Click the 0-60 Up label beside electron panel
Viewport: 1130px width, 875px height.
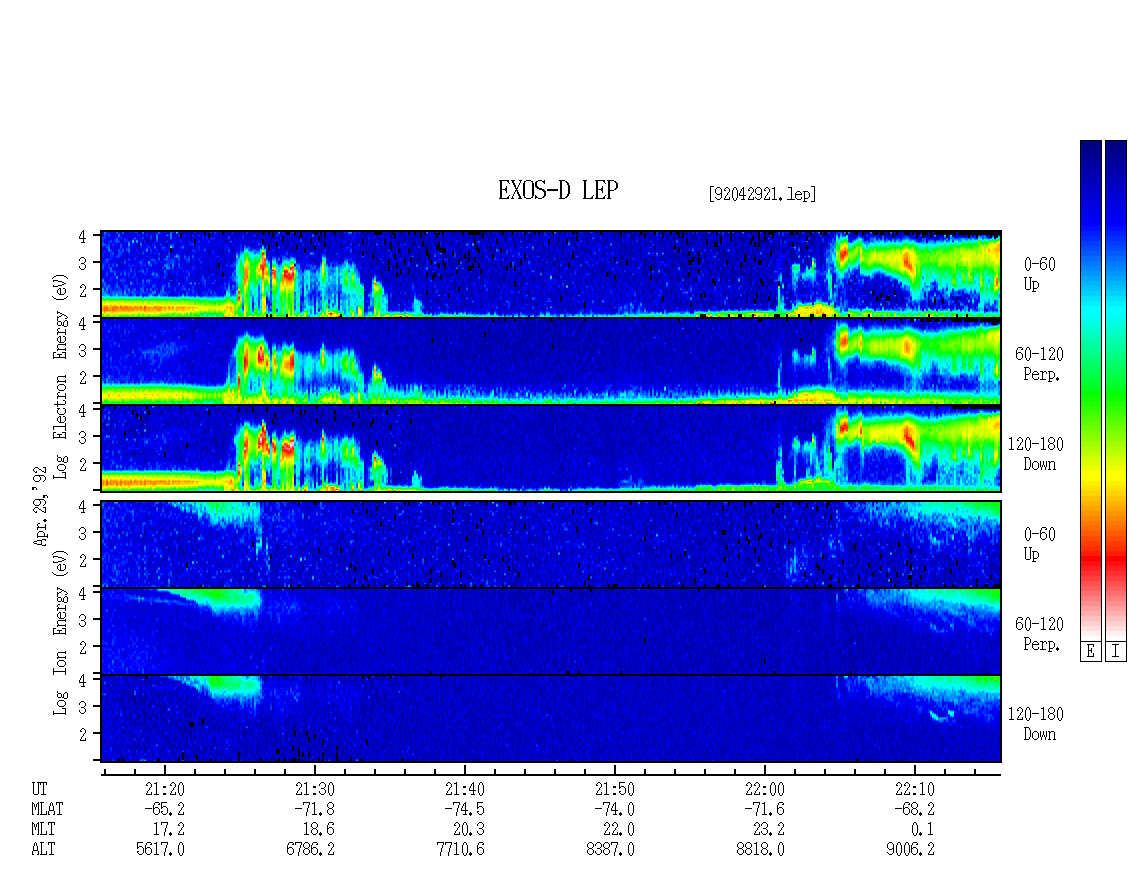pyautogui.click(x=1039, y=274)
